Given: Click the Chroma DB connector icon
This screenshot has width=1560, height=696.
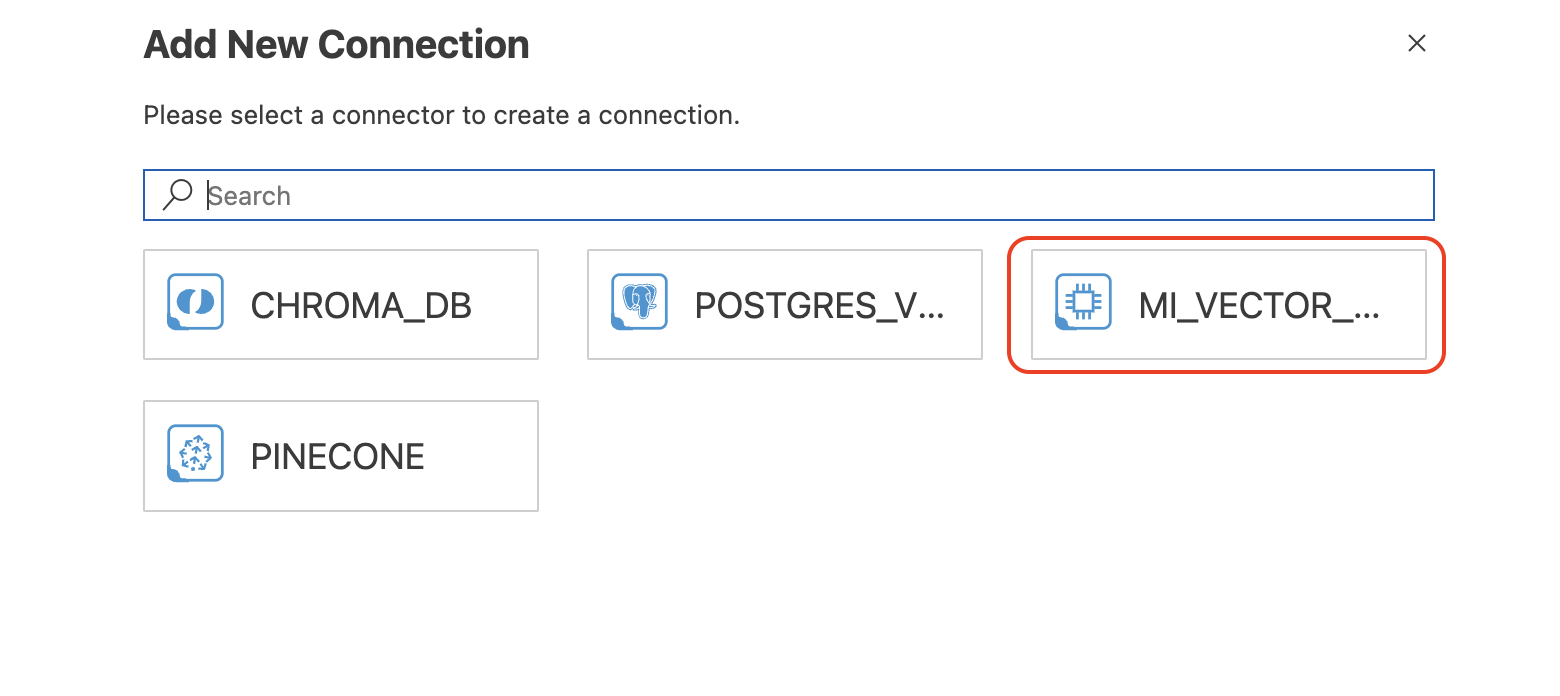Looking at the screenshot, I should 195,302.
